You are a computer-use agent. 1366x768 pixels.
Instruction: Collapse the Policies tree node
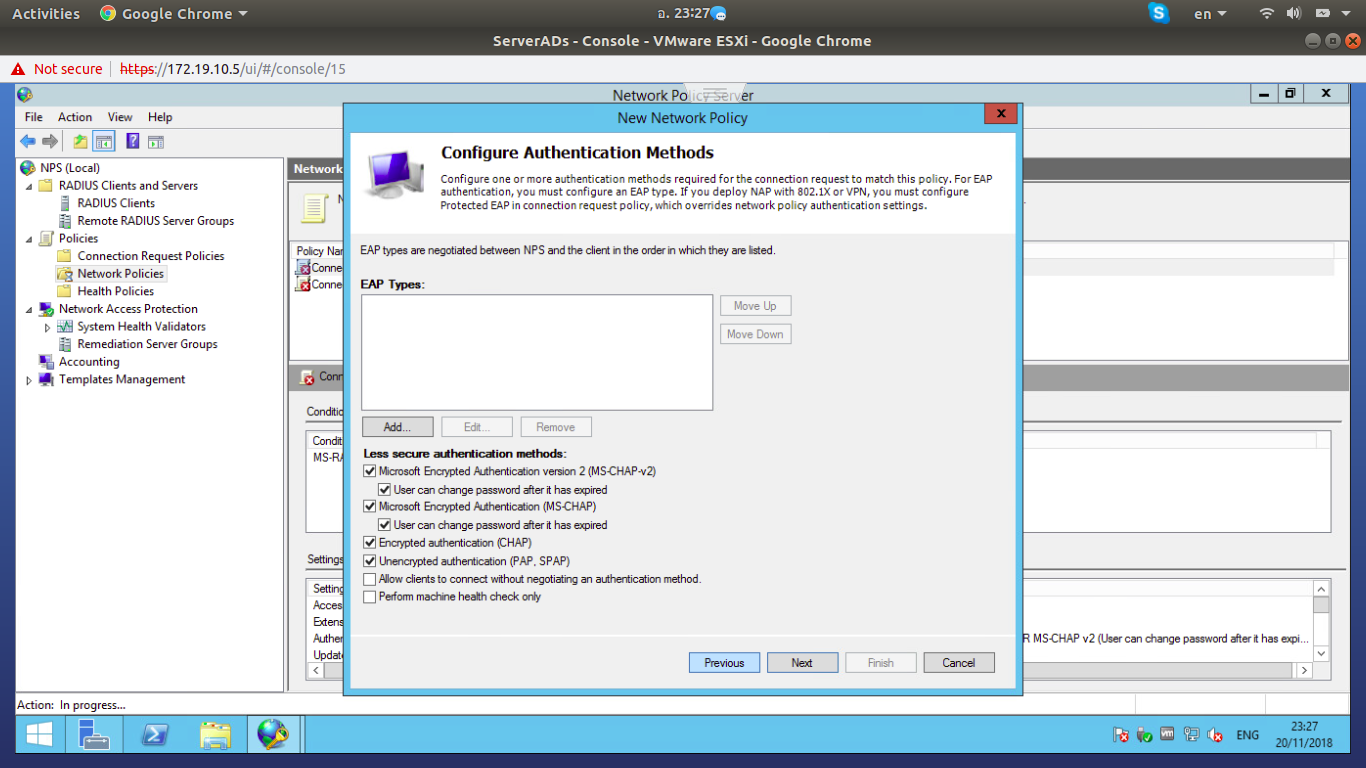pos(28,239)
